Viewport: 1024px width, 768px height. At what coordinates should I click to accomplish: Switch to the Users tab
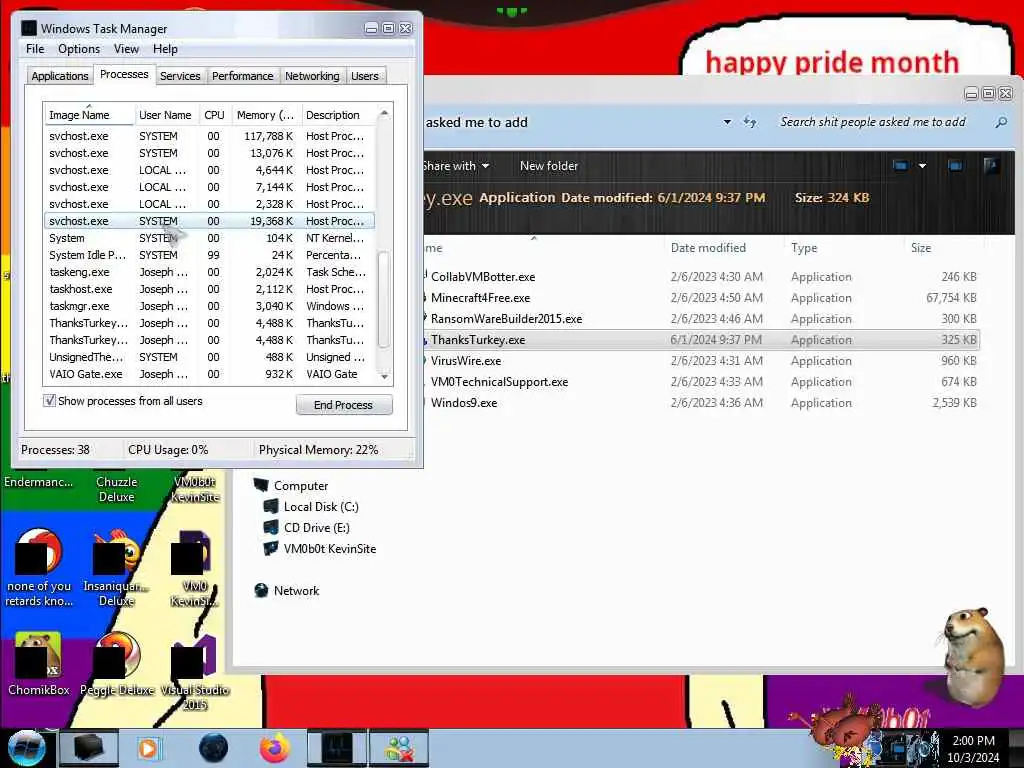pos(364,76)
